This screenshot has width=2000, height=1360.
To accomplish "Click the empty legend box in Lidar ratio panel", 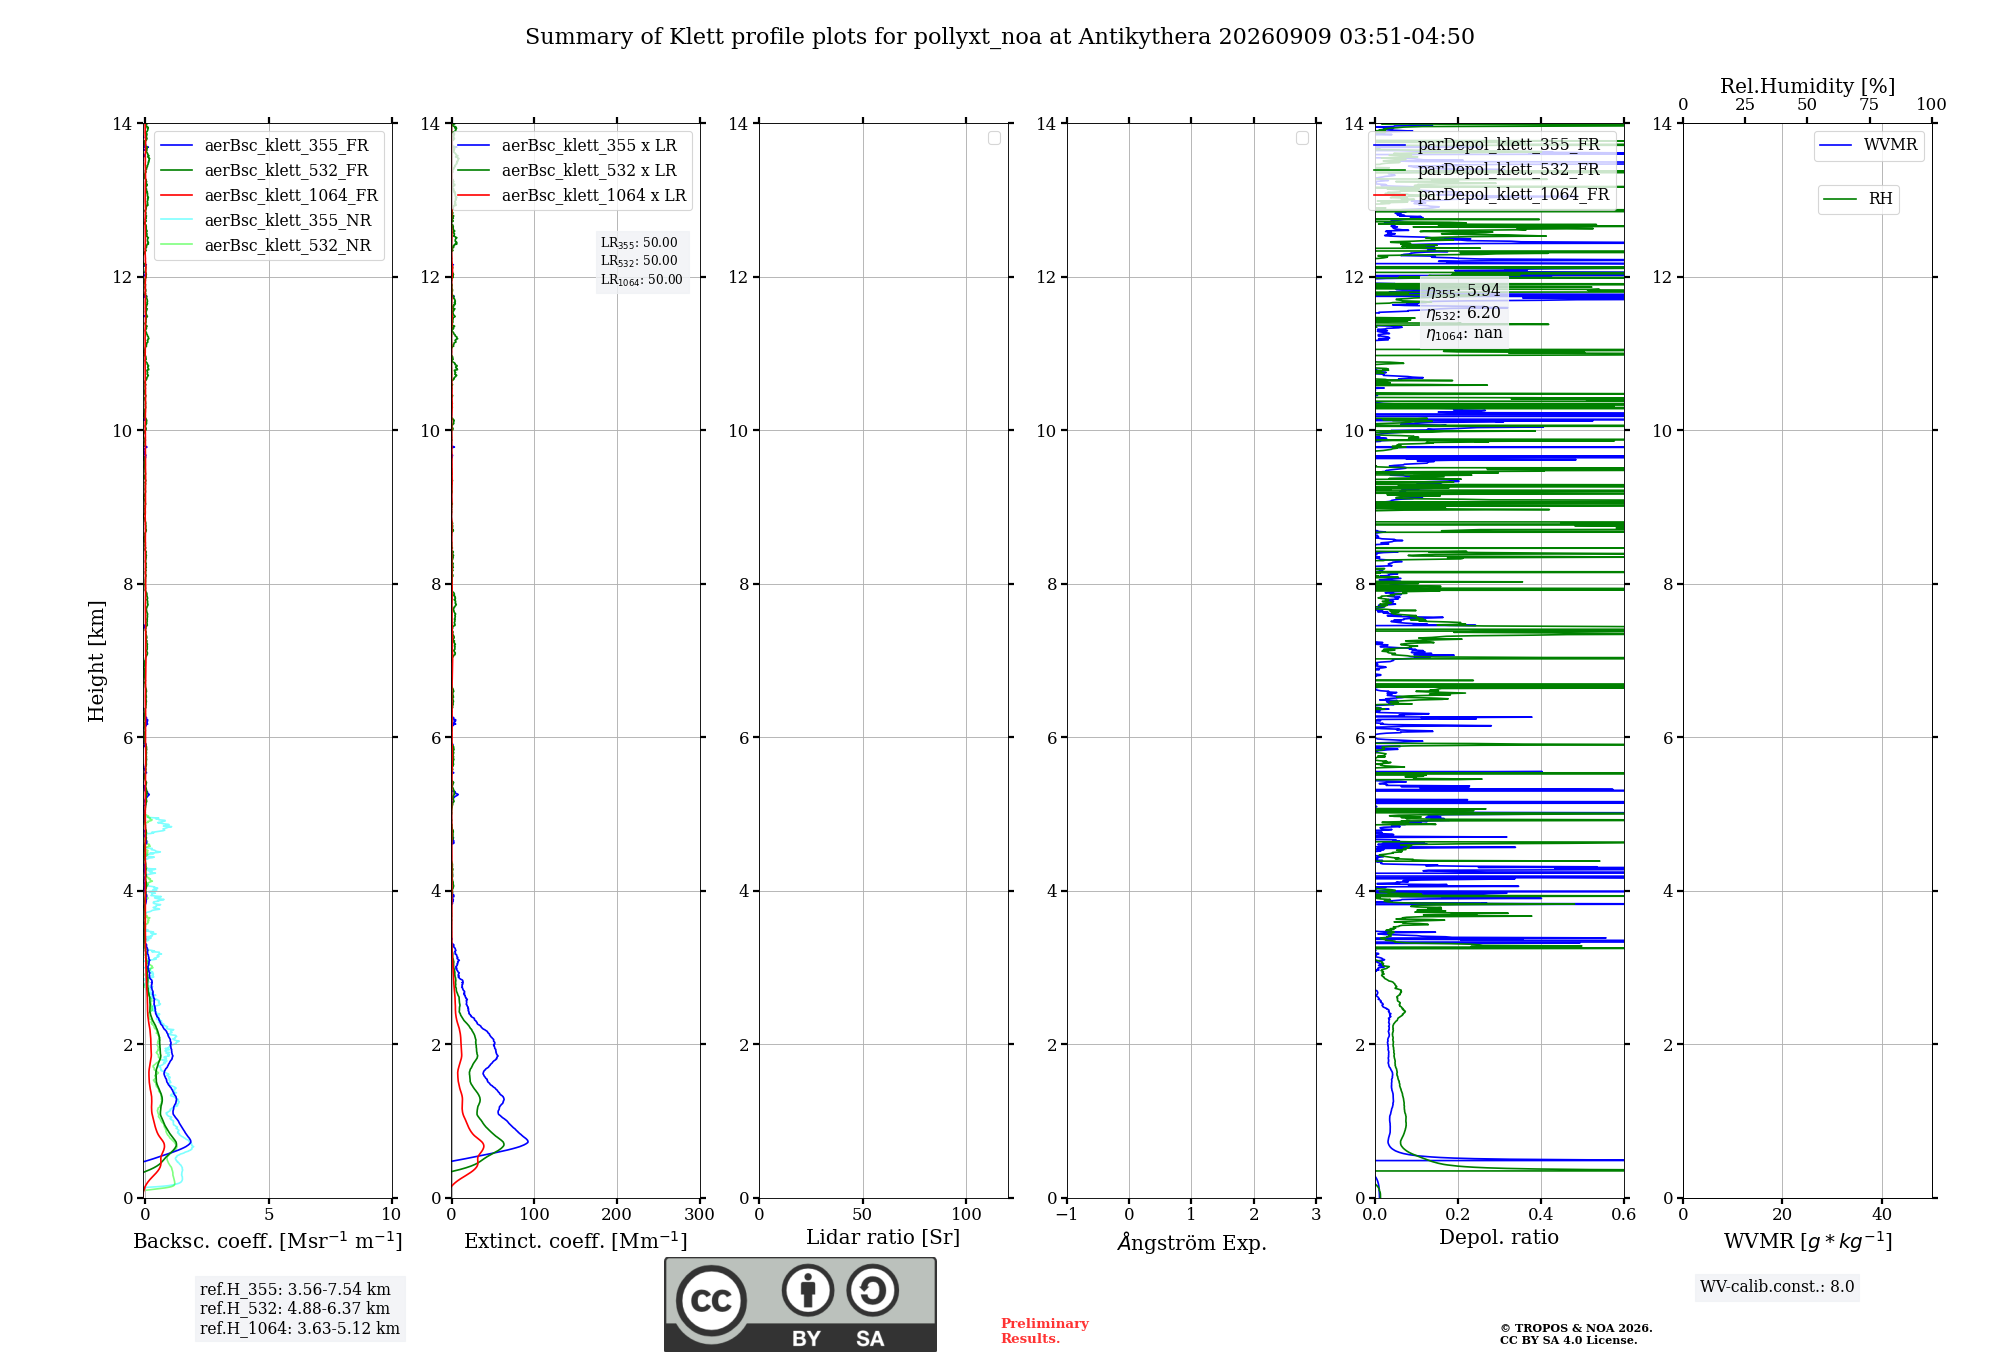I will (994, 138).
